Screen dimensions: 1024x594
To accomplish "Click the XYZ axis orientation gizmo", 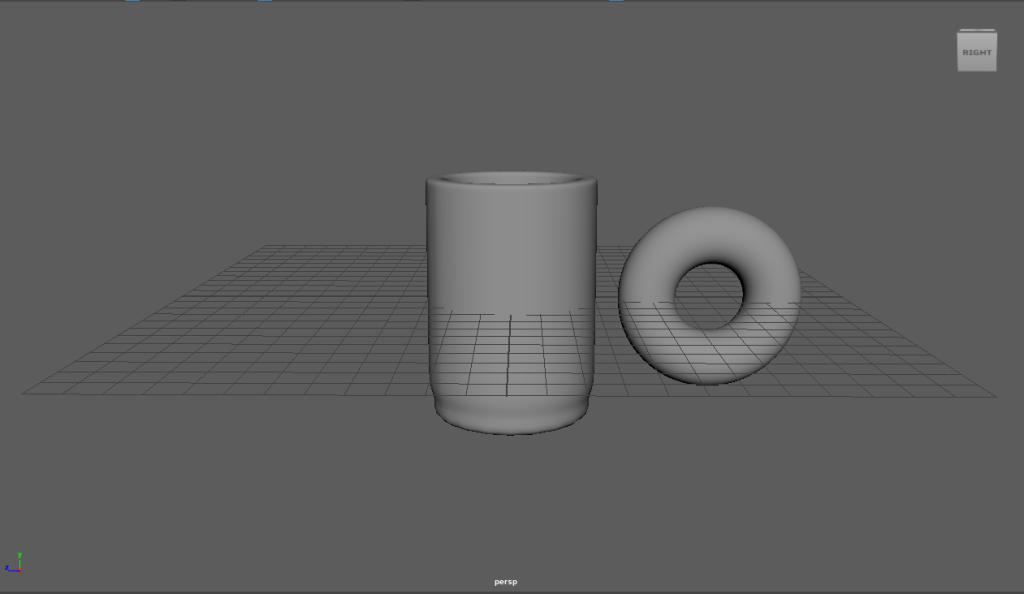I will (x=14, y=563).
